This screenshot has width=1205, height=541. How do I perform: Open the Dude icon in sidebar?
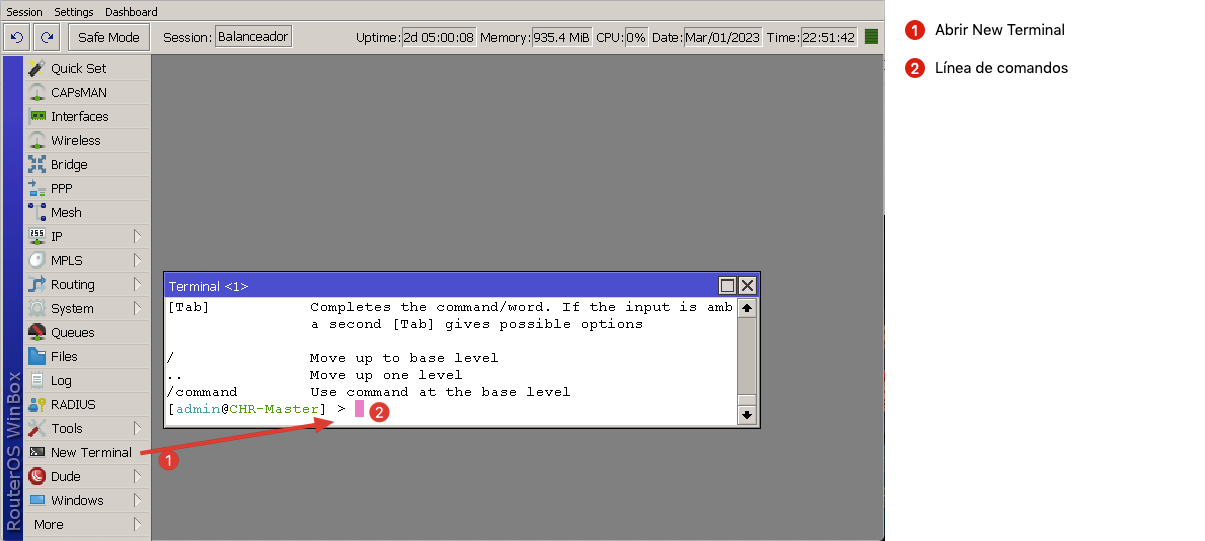click(x=37, y=476)
